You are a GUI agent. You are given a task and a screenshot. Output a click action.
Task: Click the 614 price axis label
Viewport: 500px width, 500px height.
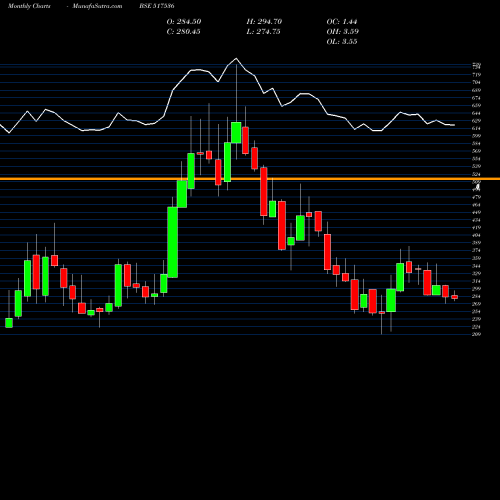click(x=476, y=128)
